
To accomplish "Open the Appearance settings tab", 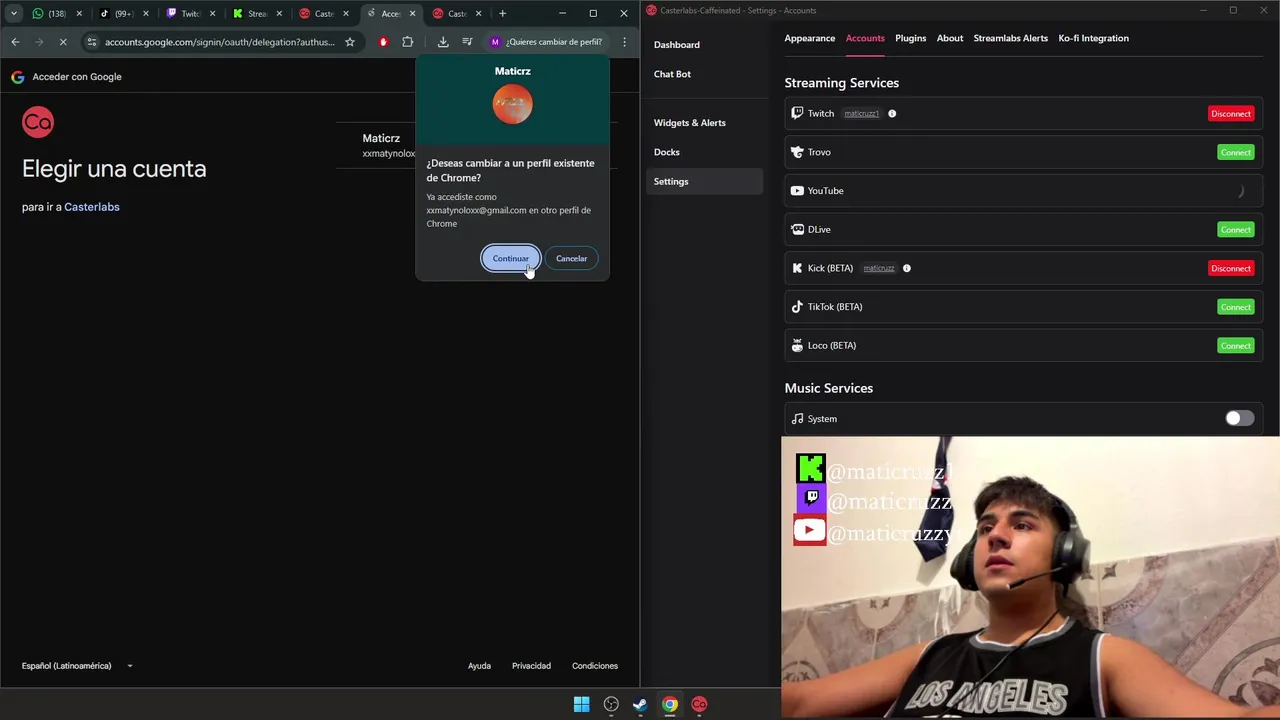I will (x=809, y=38).
